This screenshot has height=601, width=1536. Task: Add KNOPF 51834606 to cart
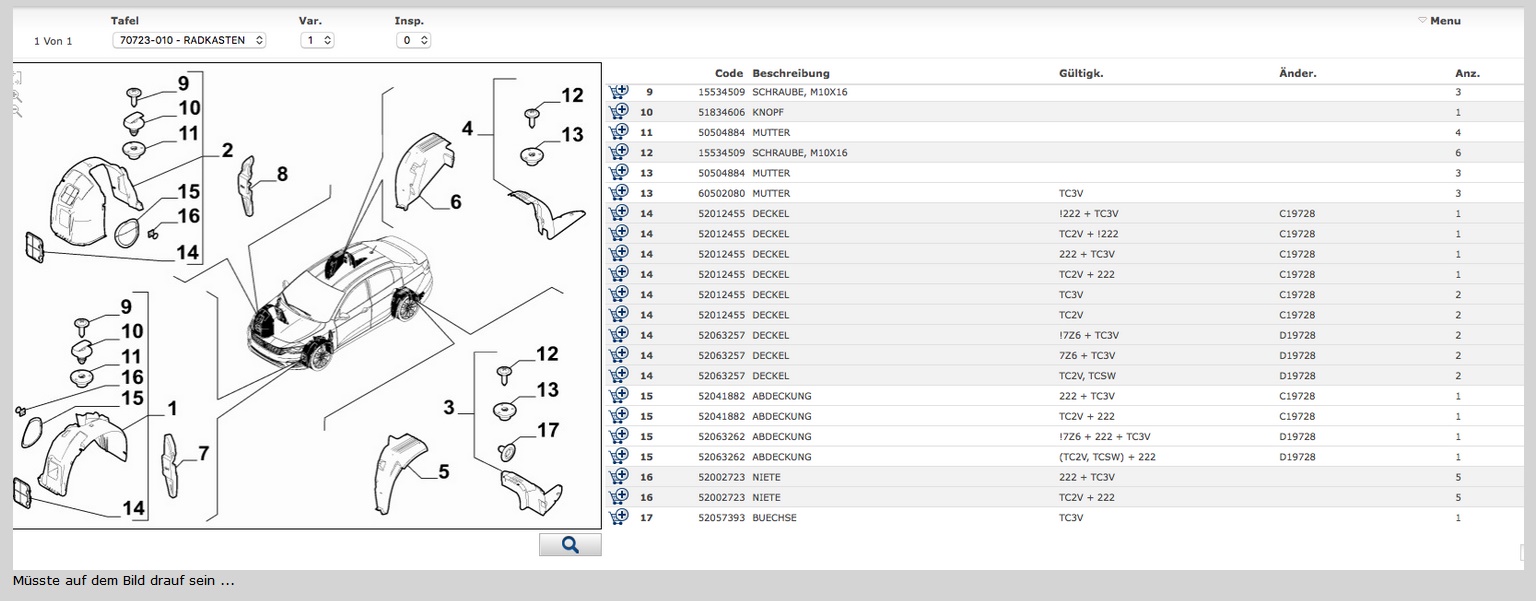click(x=618, y=112)
